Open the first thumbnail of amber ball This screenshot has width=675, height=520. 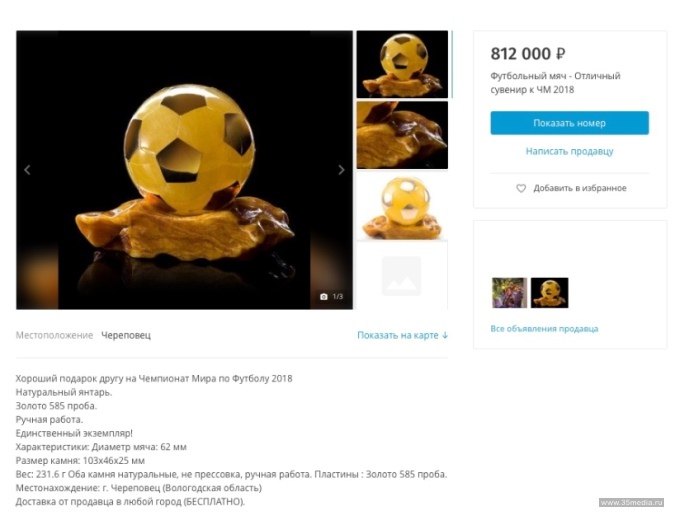[402, 64]
